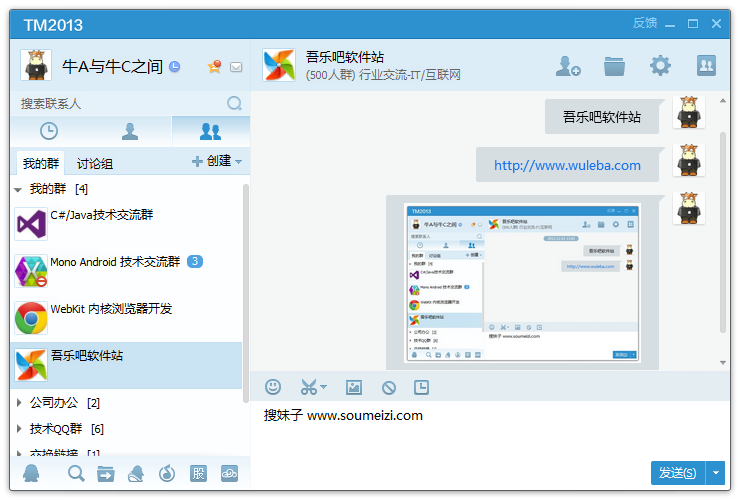Image resolution: width=740 pixels, height=500 pixels.
Task: Open the file transfer folder icon
Action: [x=106, y=474]
